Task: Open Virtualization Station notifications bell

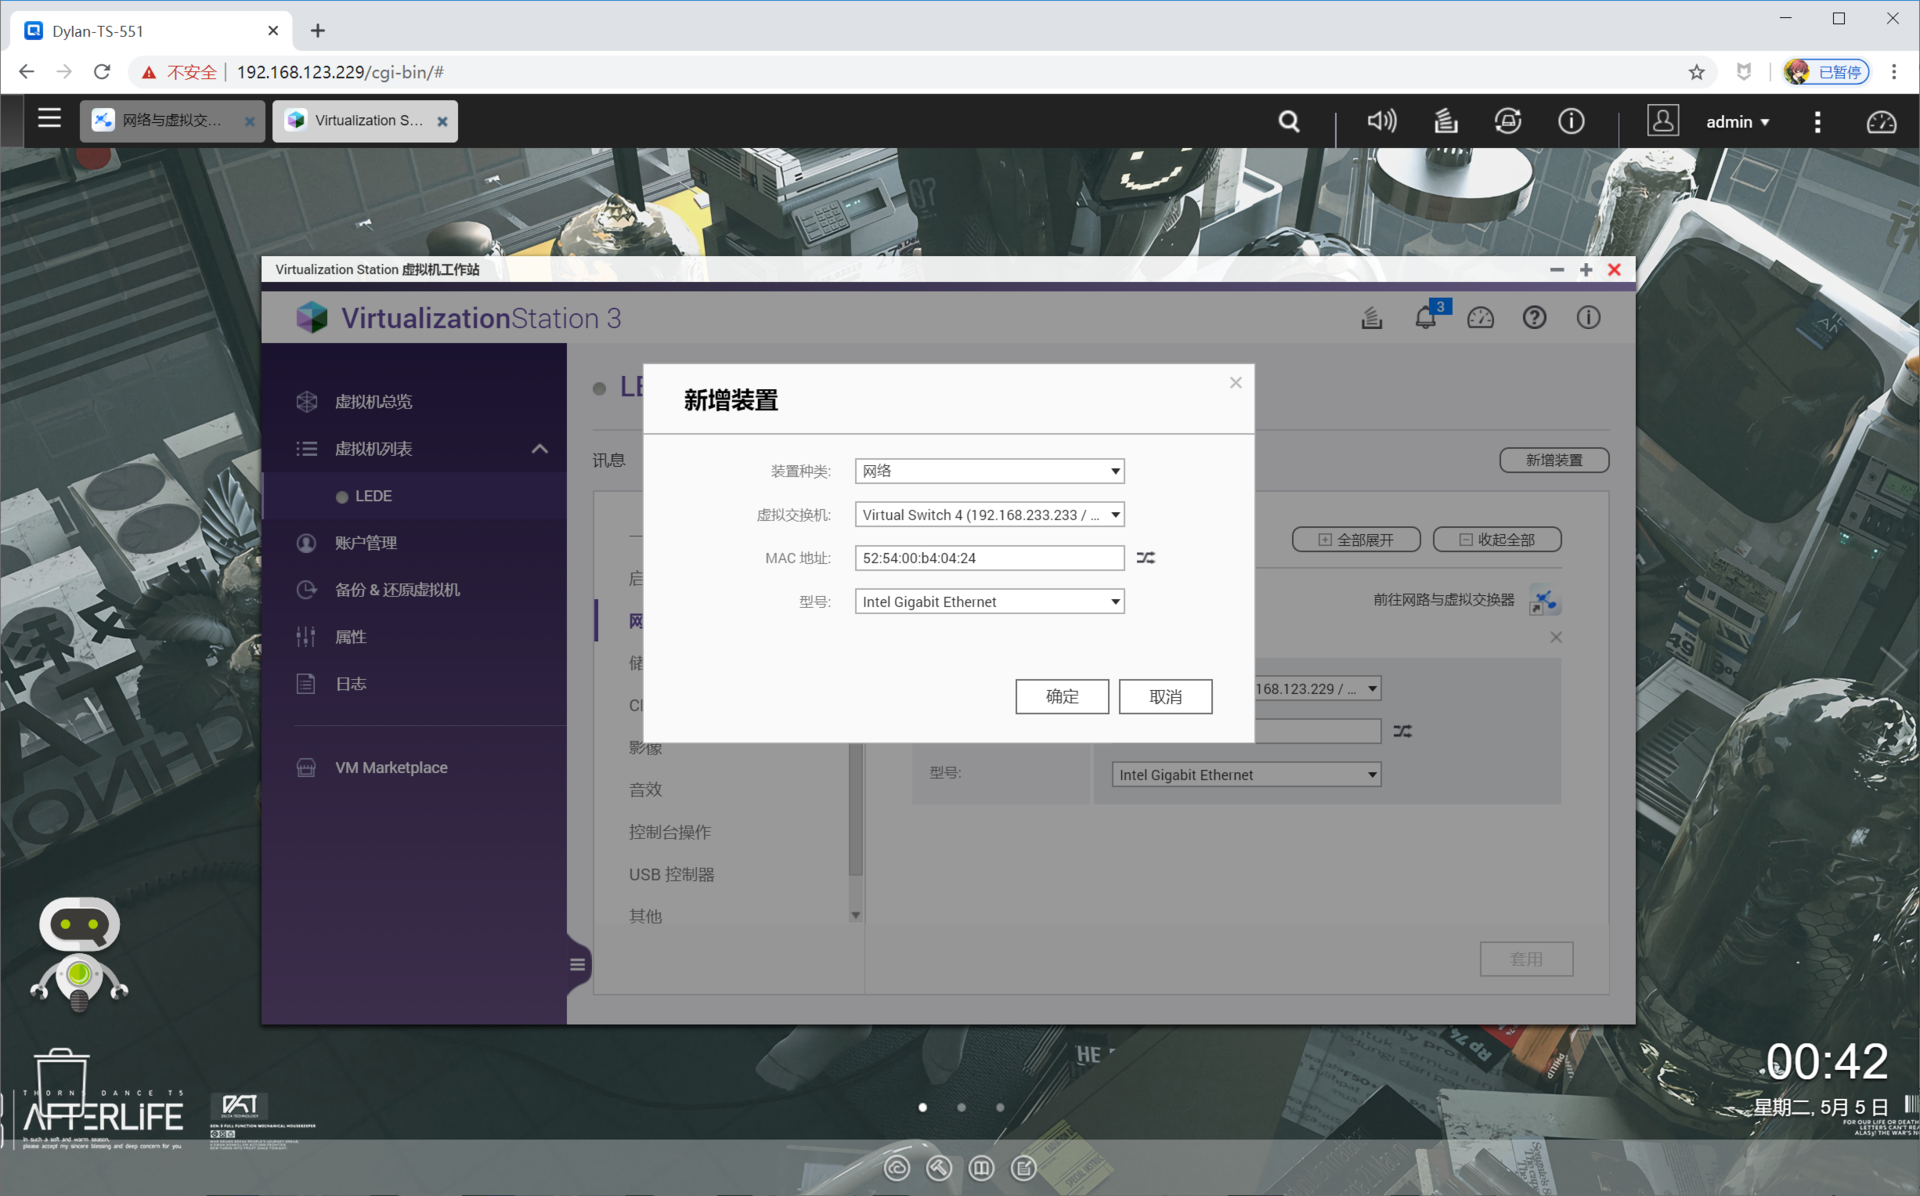Action: click(x=1425, y=319)
